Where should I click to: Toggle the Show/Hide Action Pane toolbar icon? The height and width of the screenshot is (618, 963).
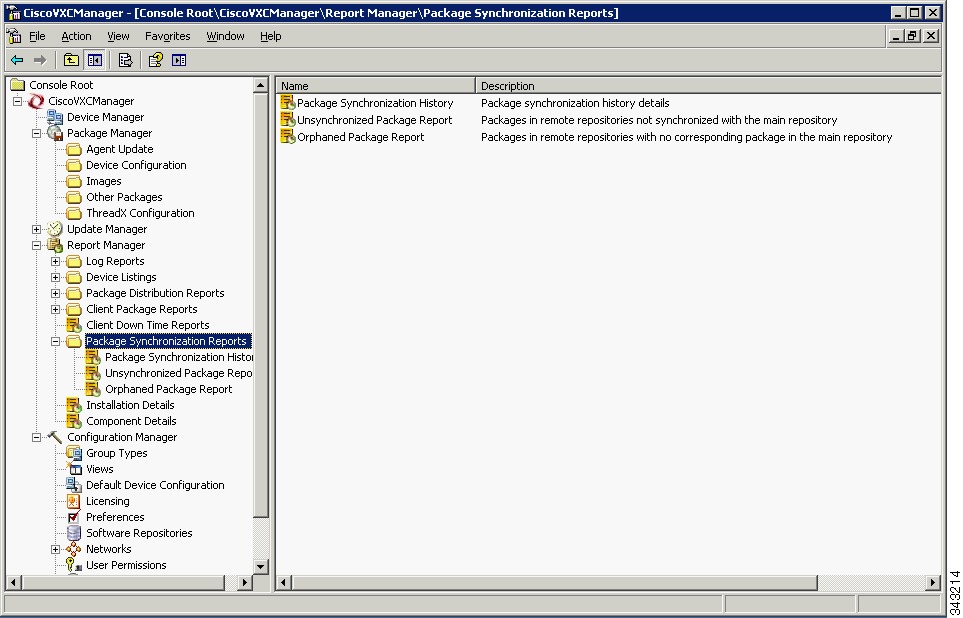179,60
